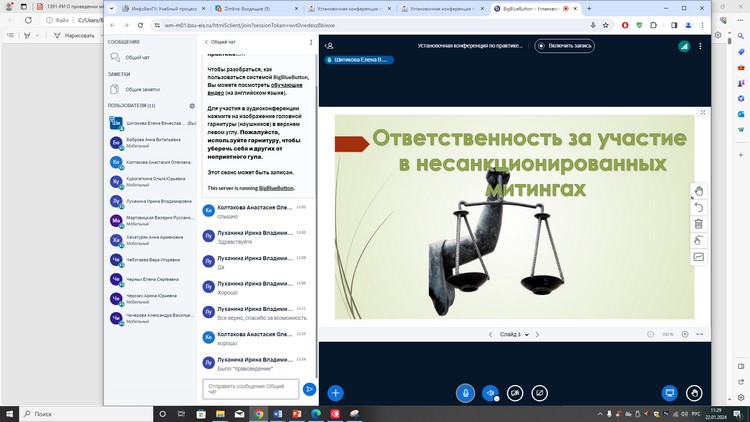Open Общий чат in the sidebar
The width and height of the screenshot is (750, 422).
pyautogui.click(x=138, y=58)
